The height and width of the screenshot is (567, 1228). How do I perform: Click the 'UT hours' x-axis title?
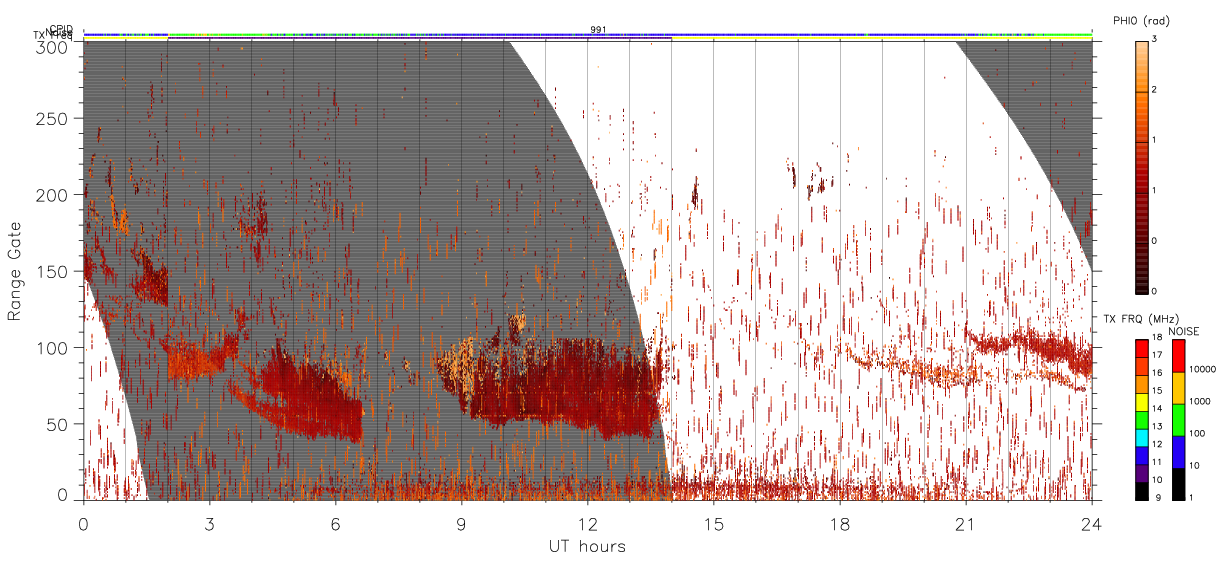click(x=587, y=547)
